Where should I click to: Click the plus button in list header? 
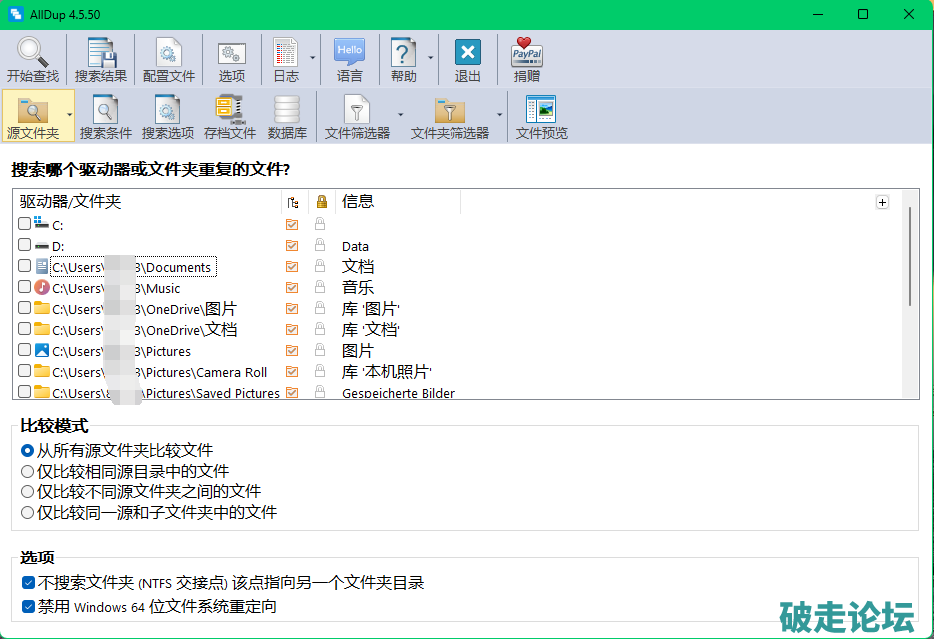click(x=882, y=202)
